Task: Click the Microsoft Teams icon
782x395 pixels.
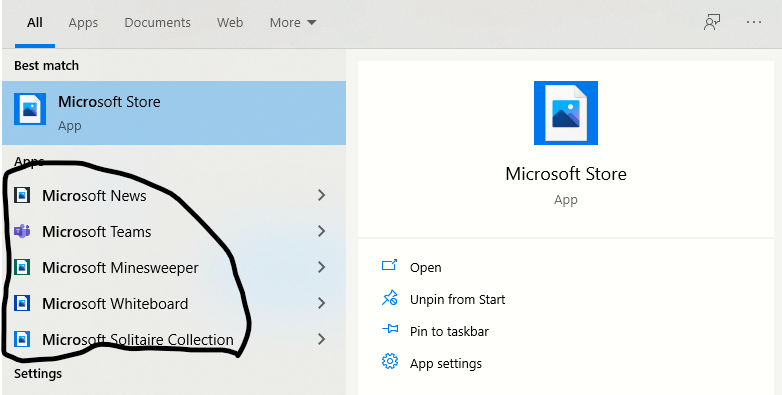Action: (x=22, y=231)
